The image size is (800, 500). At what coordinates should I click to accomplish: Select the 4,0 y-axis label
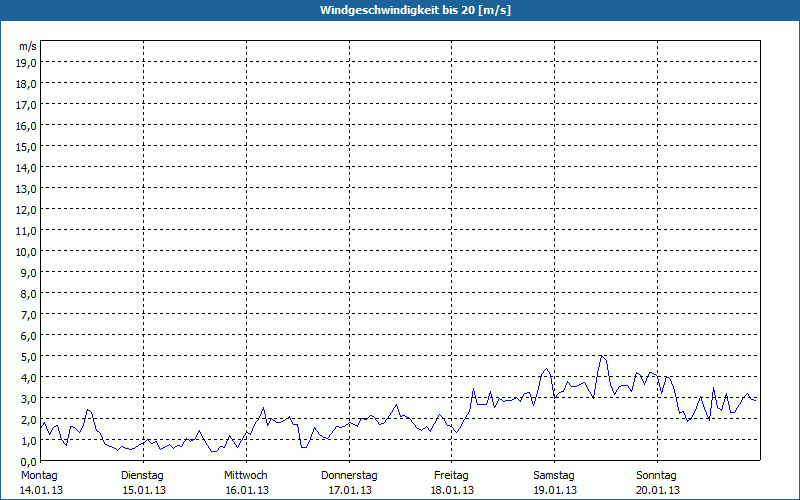click(28, 378)
